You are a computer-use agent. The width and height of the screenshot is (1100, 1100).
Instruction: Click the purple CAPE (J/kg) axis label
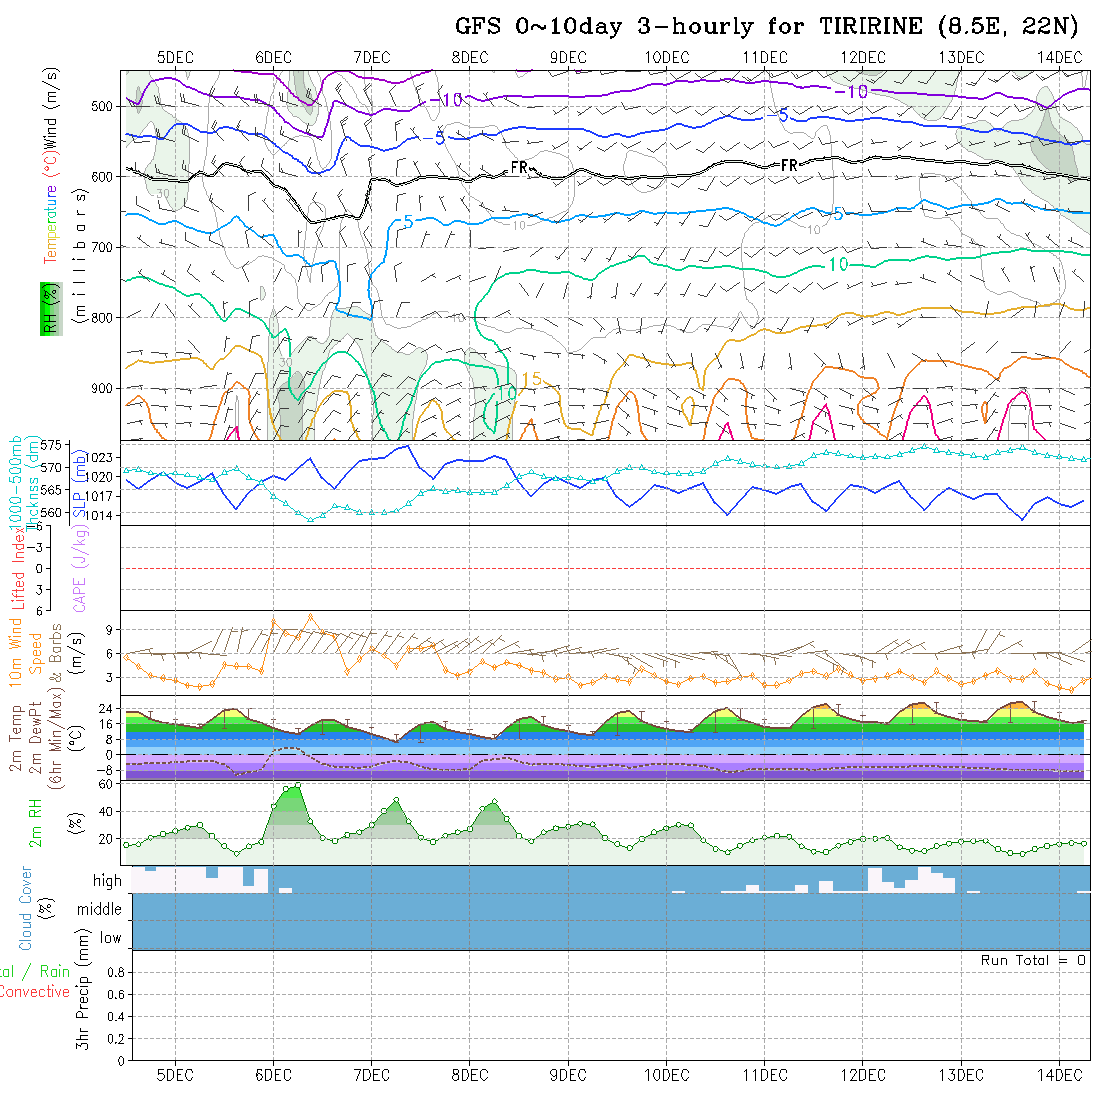(x=79, y=568)
